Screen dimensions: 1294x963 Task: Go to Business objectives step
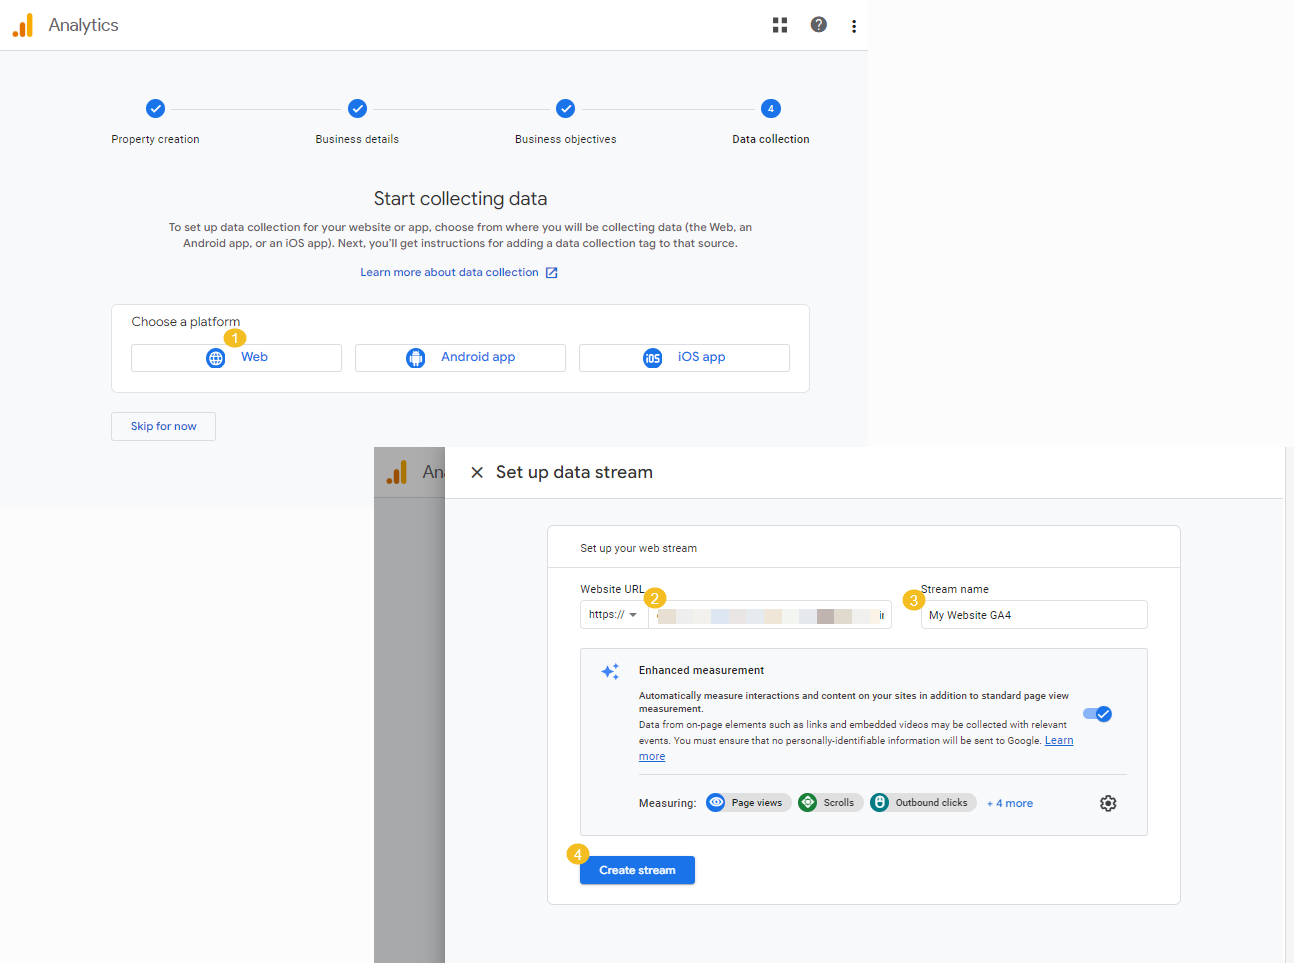pyautogui.click(x=565, y=109)
